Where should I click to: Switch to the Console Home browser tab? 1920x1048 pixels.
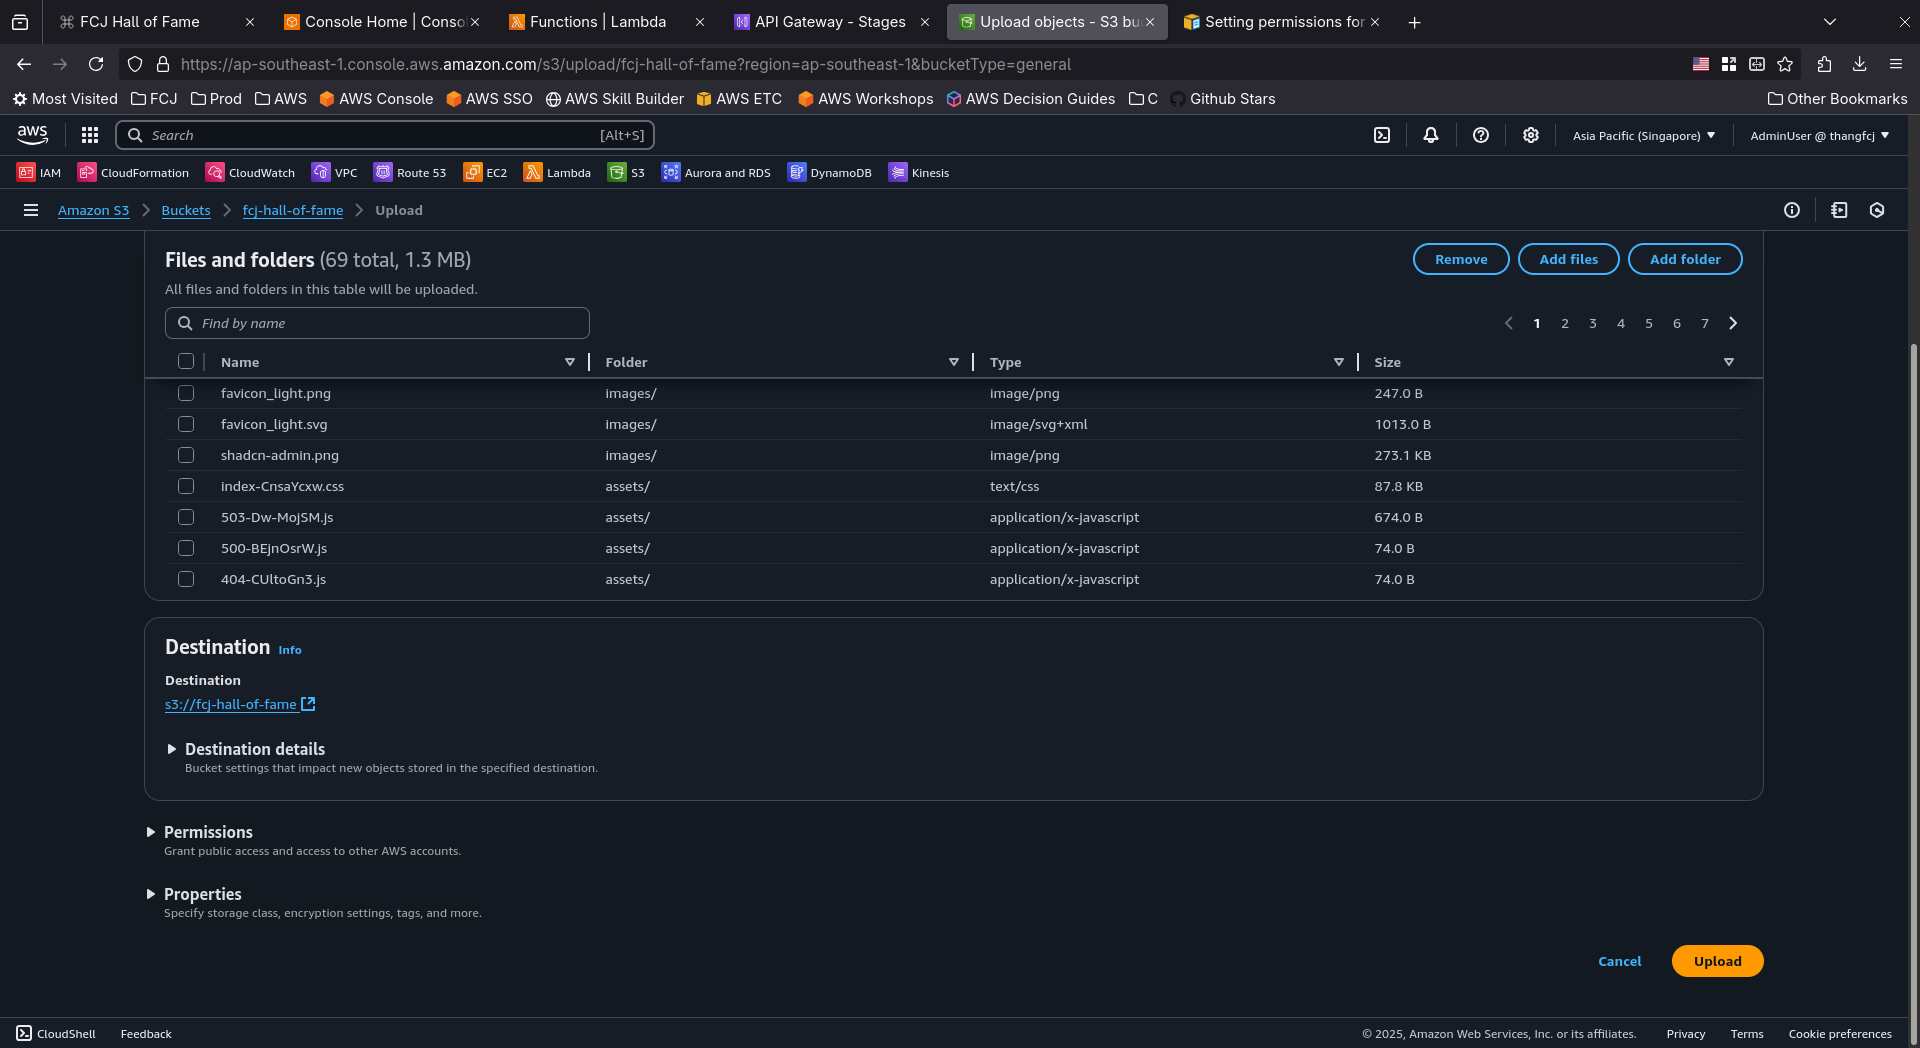coord(382,22)
